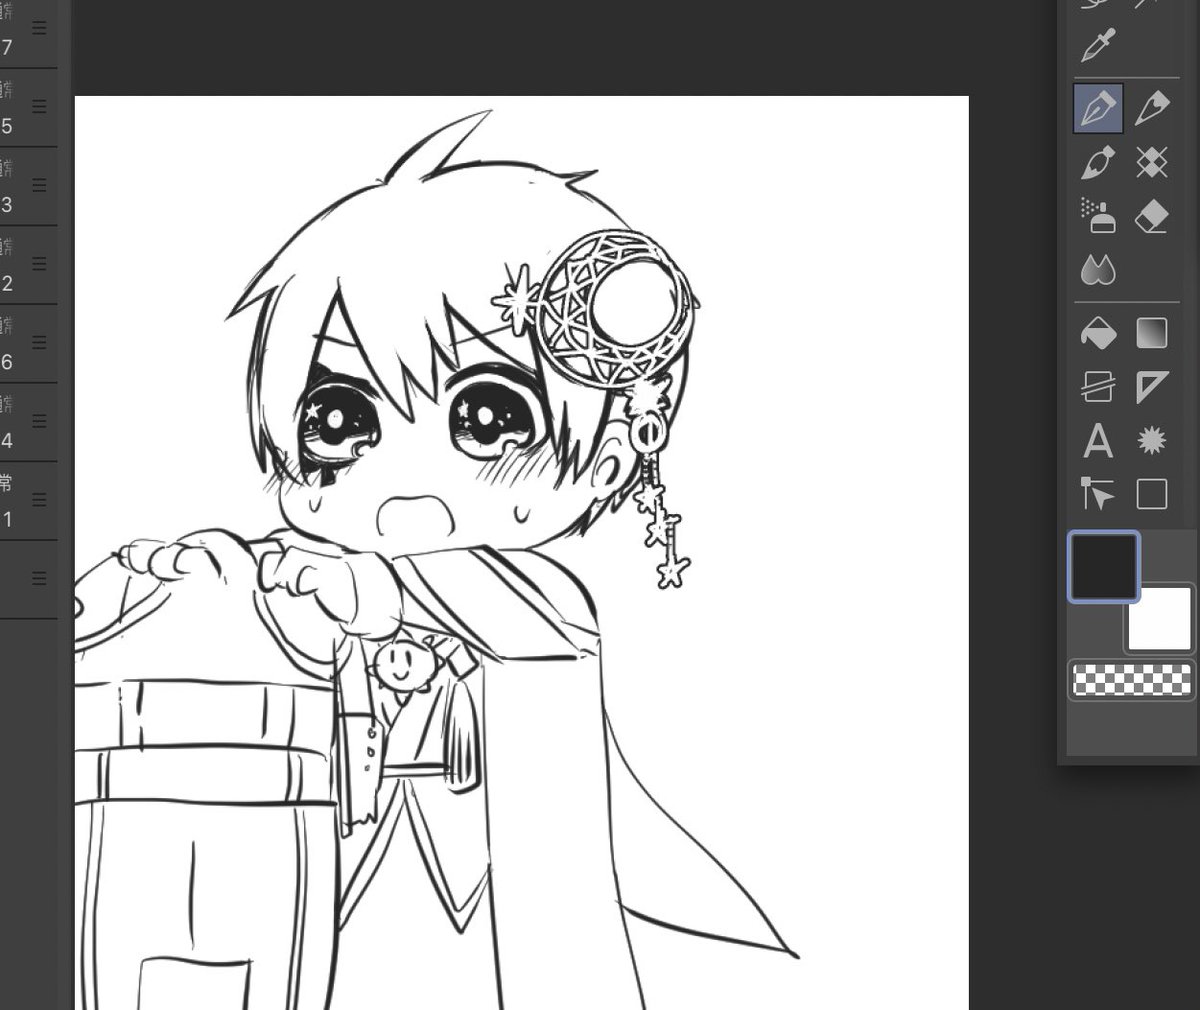1200x1010 pixels.
Task: Select the Text tool
Action: [1098, 441]
